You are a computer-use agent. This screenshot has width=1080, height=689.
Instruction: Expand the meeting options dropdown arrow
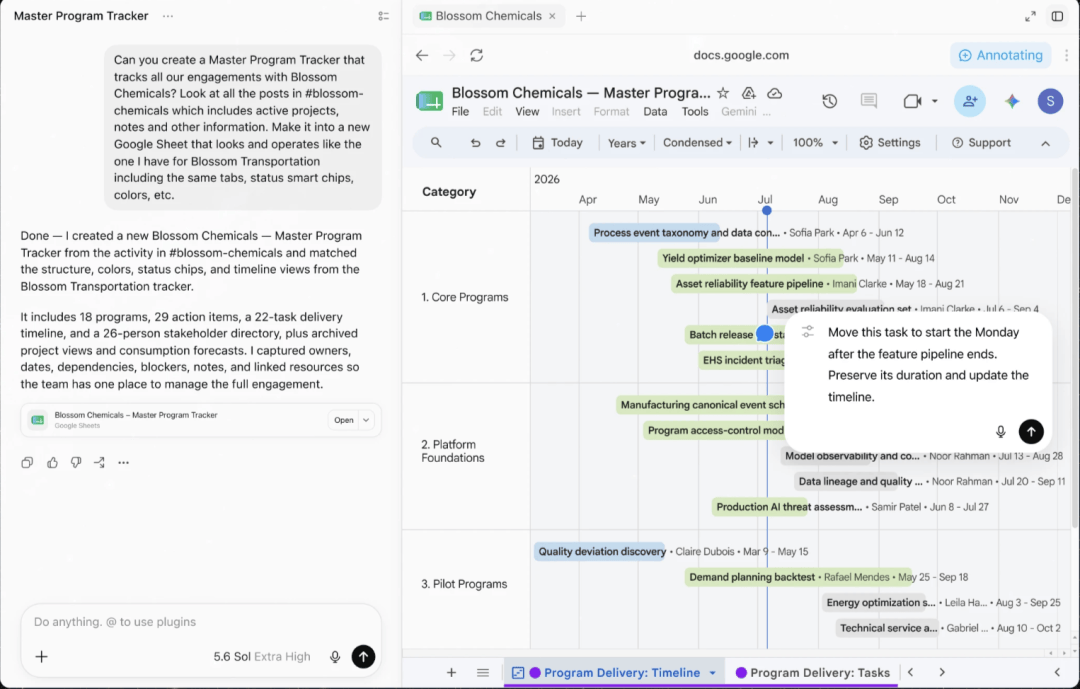tap(935, 101)
